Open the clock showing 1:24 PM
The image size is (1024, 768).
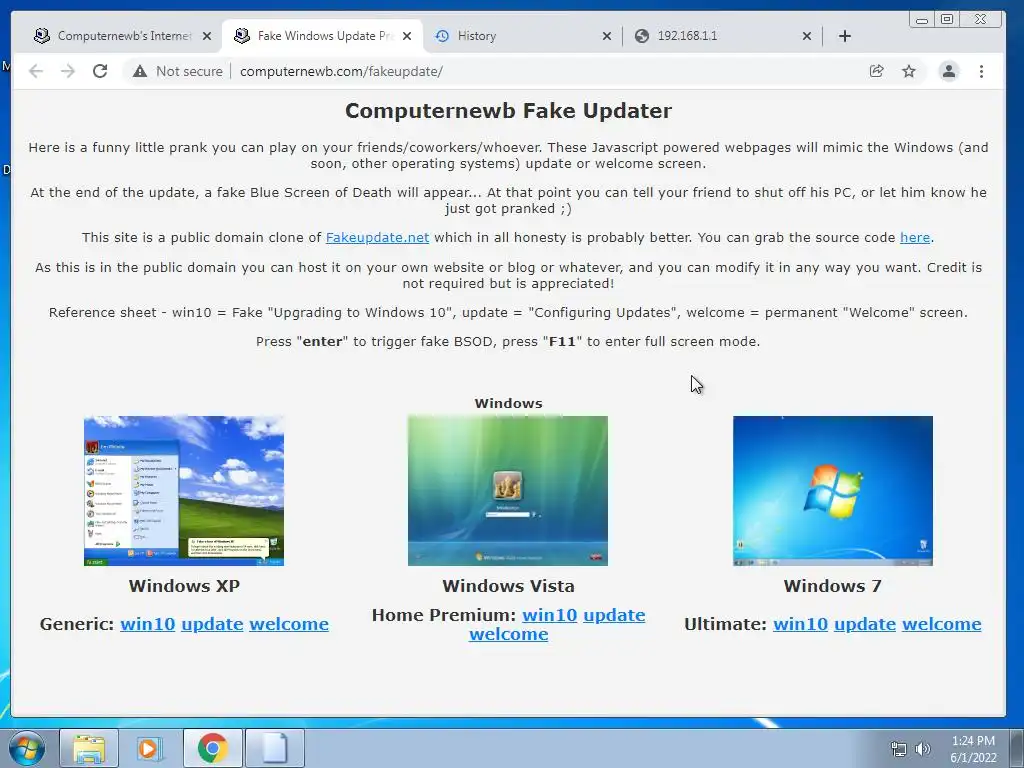coord(973,749)
